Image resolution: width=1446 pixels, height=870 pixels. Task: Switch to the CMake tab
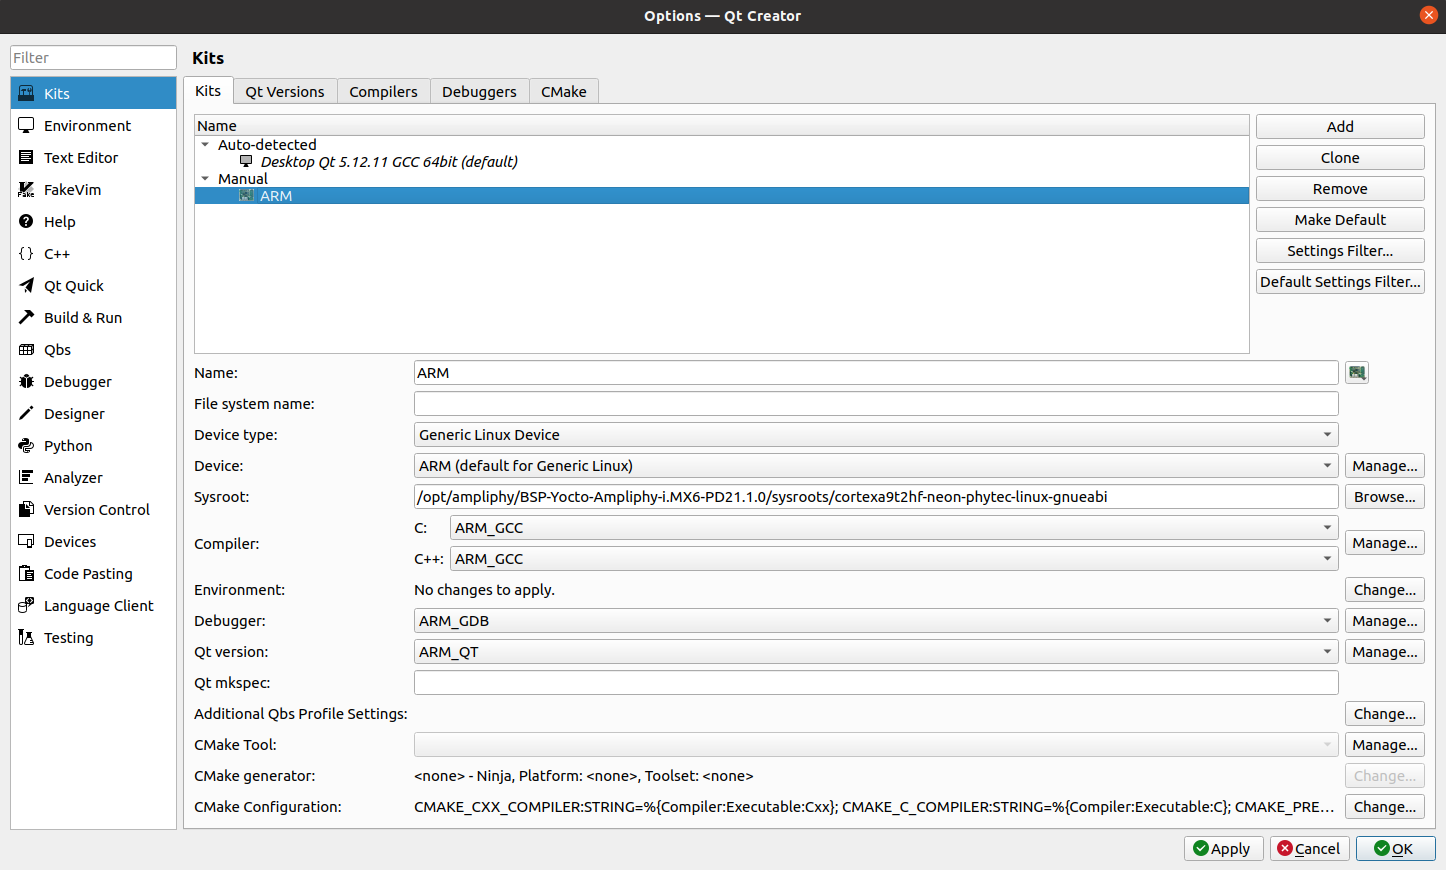coord(564,92)
